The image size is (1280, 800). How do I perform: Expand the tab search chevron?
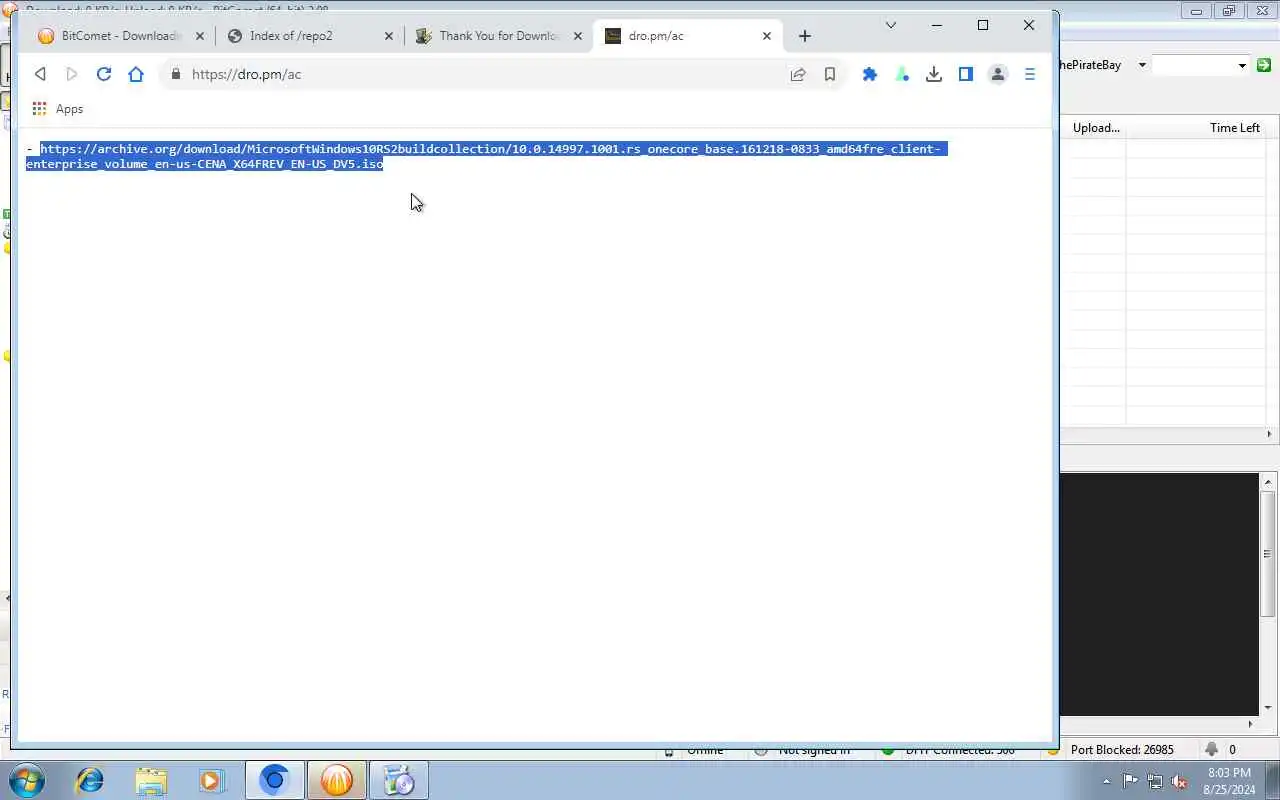(891, 25)
